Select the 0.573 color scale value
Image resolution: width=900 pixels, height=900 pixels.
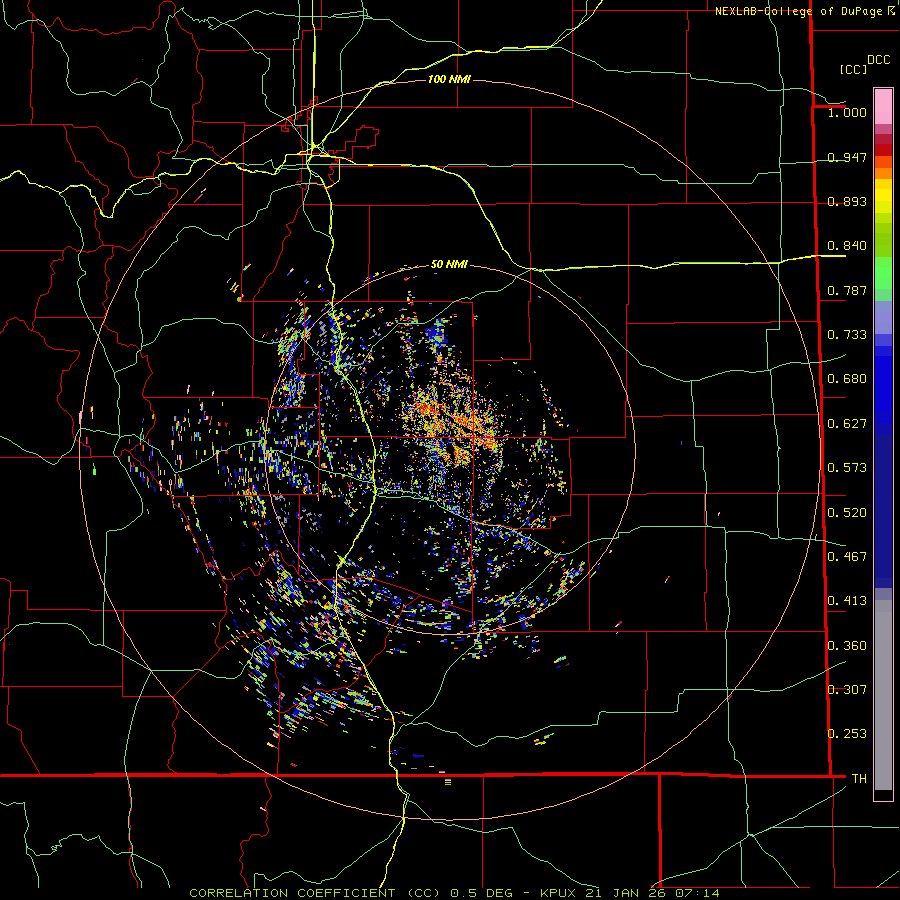tap(847, 468)
